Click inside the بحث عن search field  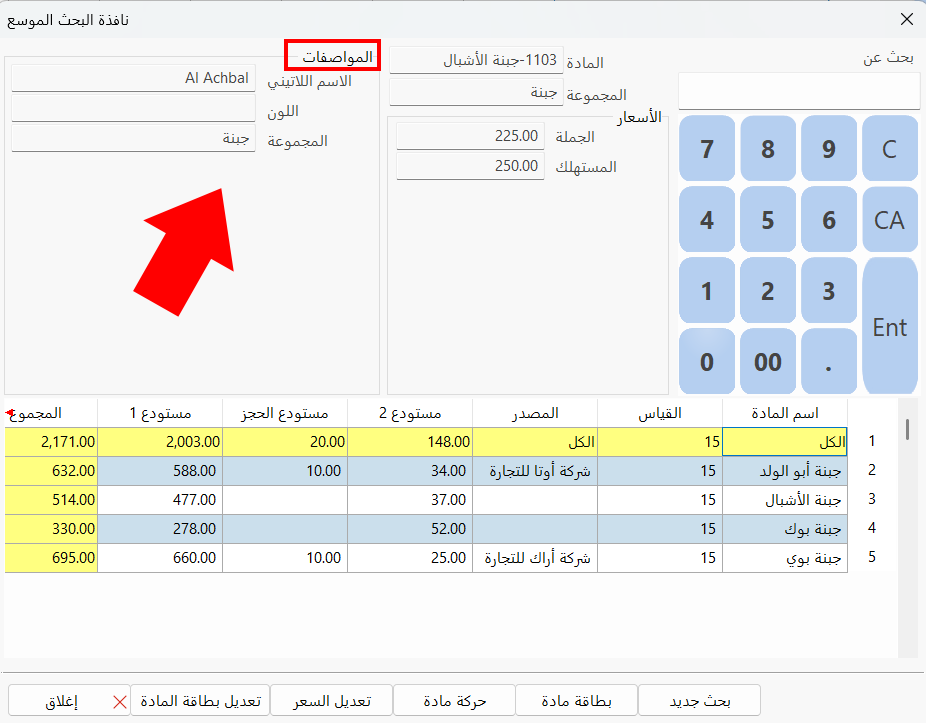click(x=798, y=90)
